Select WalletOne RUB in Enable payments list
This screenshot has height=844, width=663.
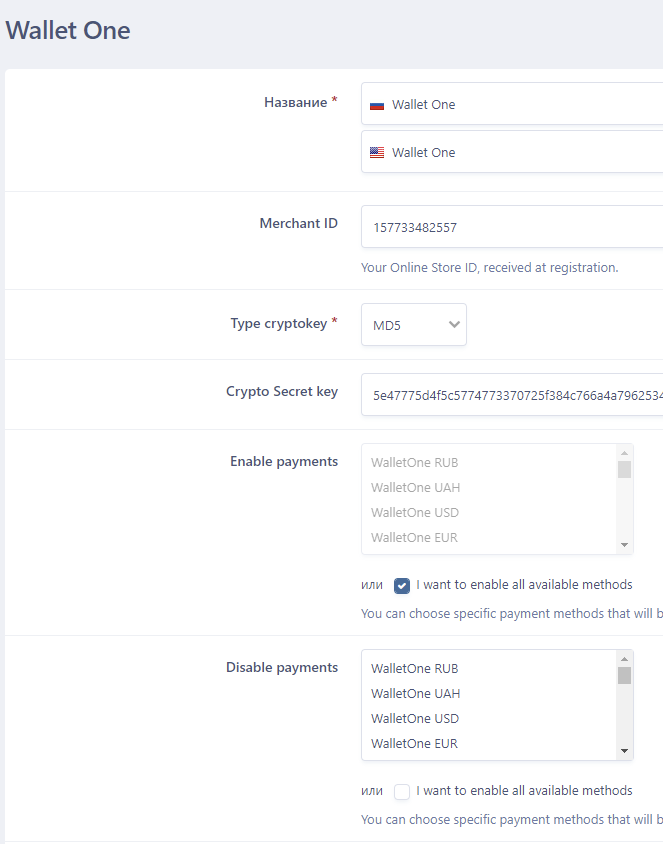[415, 462]
